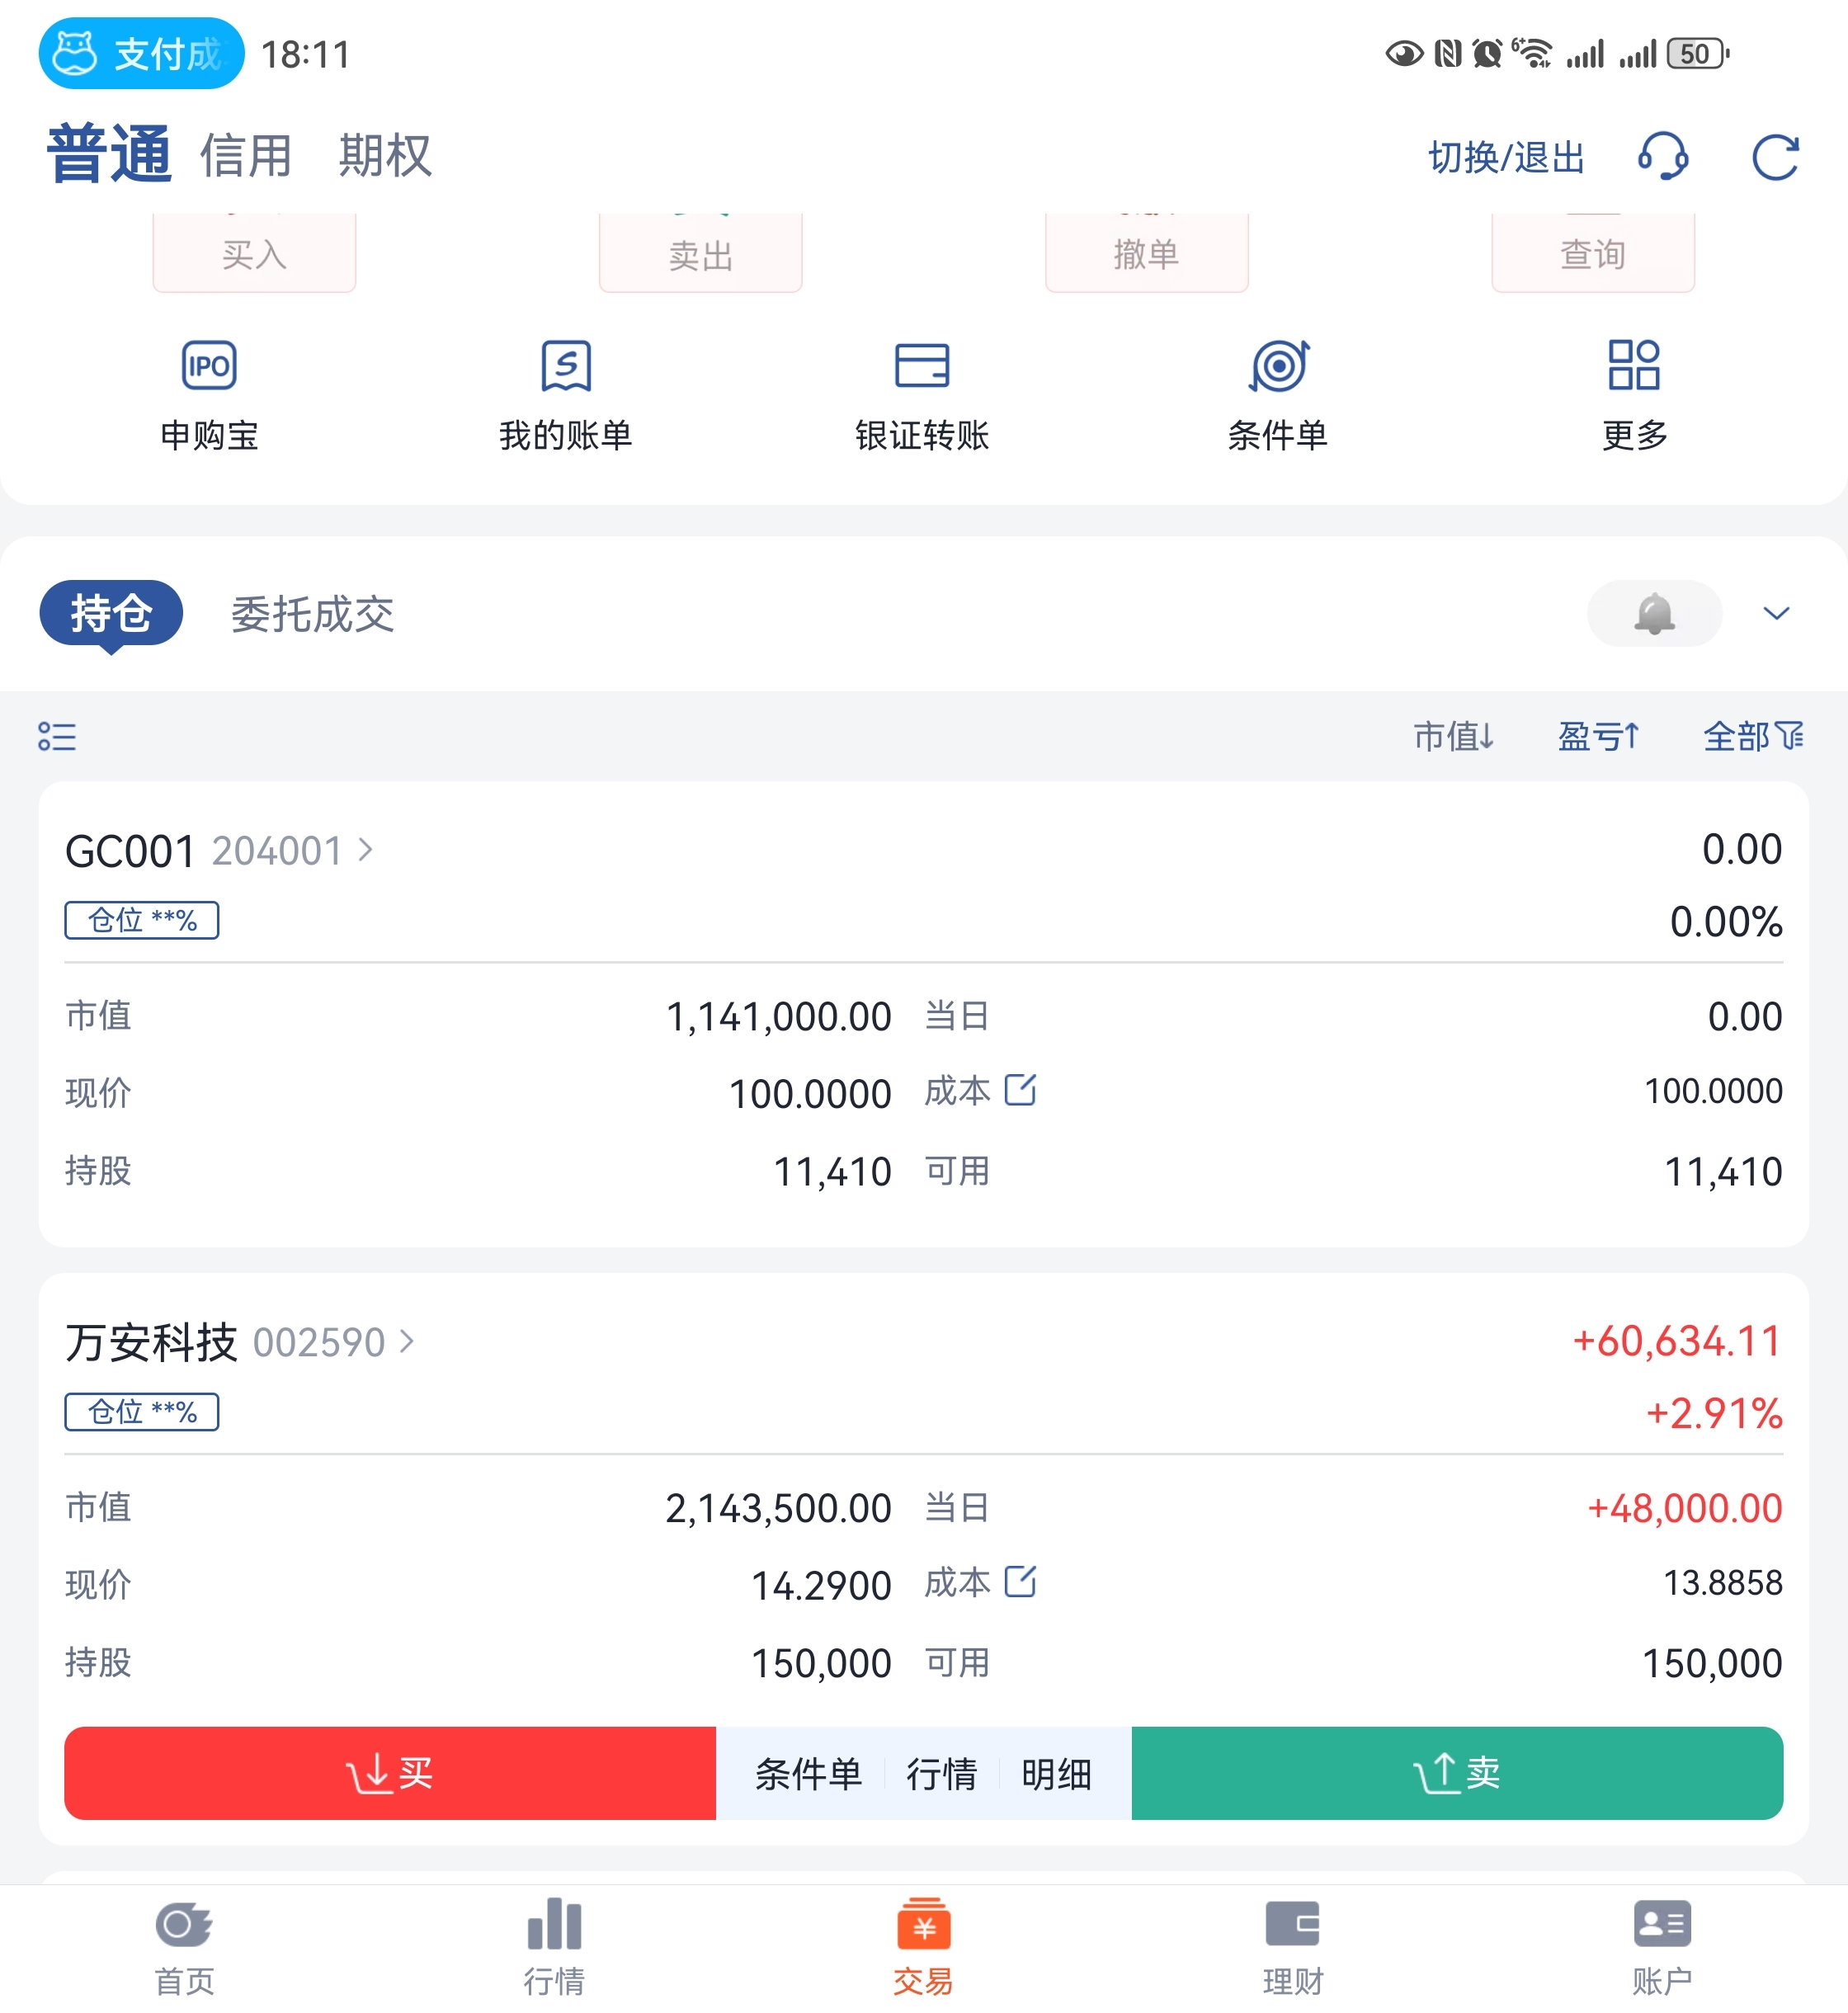Sort holdings by 盈亏
1848x2013 pixels.
pyautogui.click(x=1599, y=736)
